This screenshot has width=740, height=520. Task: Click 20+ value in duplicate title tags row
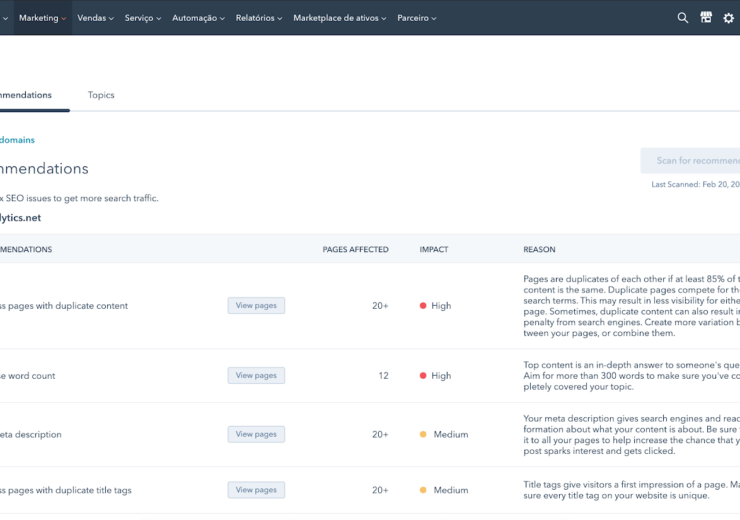click(380, 490)
